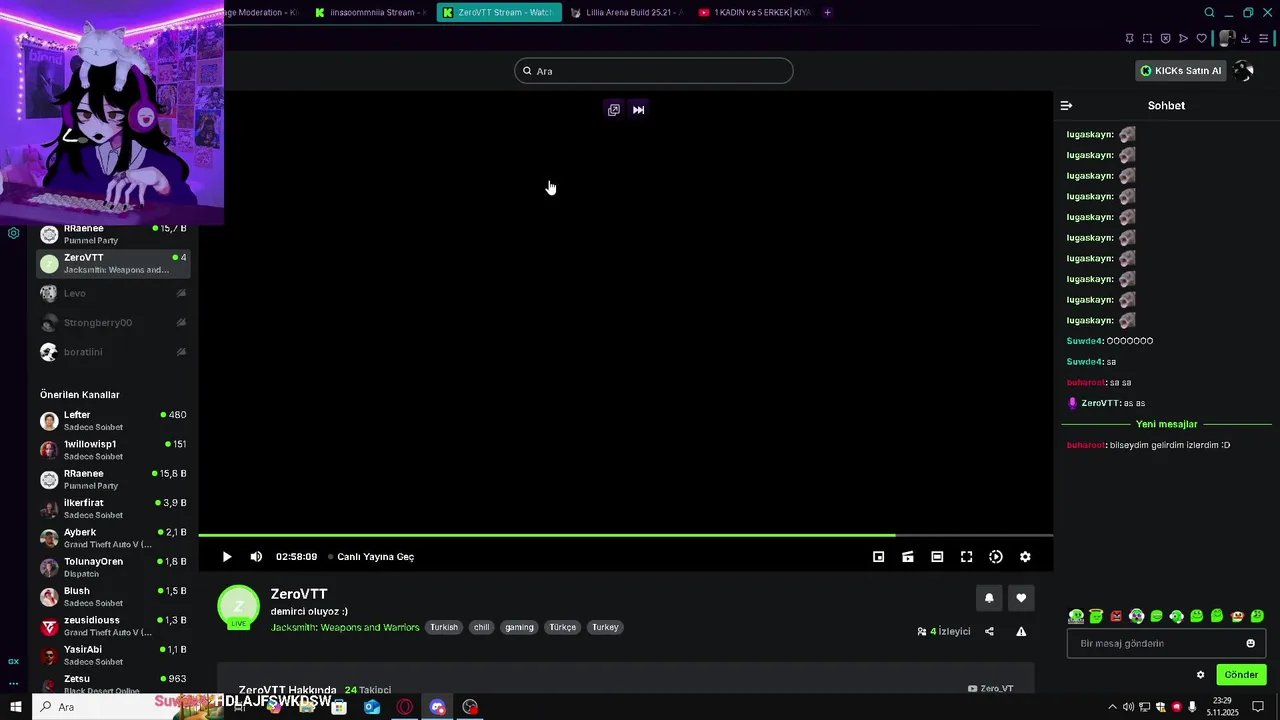Open the clip creation icon
Screen dimensions: 1280x720
(x=908, y=557)
